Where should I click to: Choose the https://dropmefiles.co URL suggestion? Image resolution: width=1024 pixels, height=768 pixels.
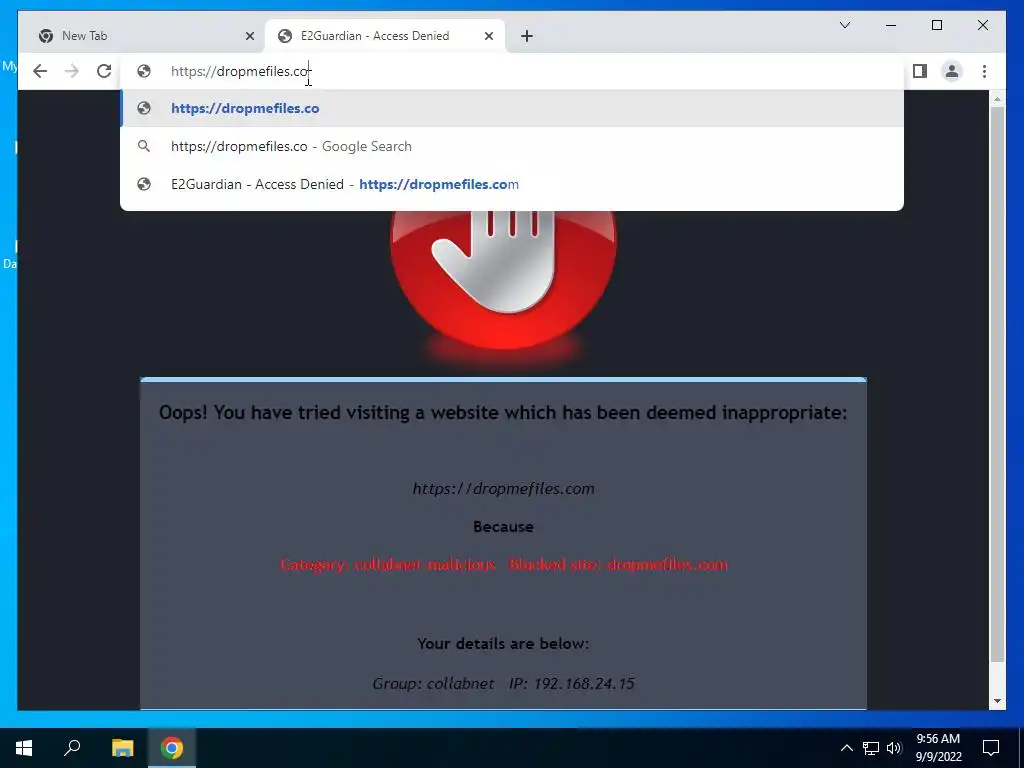pos(512,108)
